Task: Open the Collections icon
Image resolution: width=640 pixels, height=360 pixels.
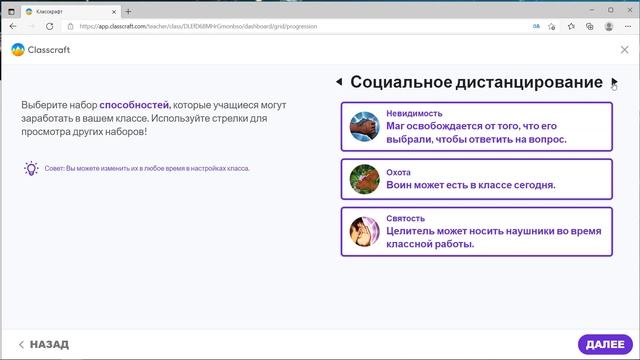Action: tap(590, 26)
